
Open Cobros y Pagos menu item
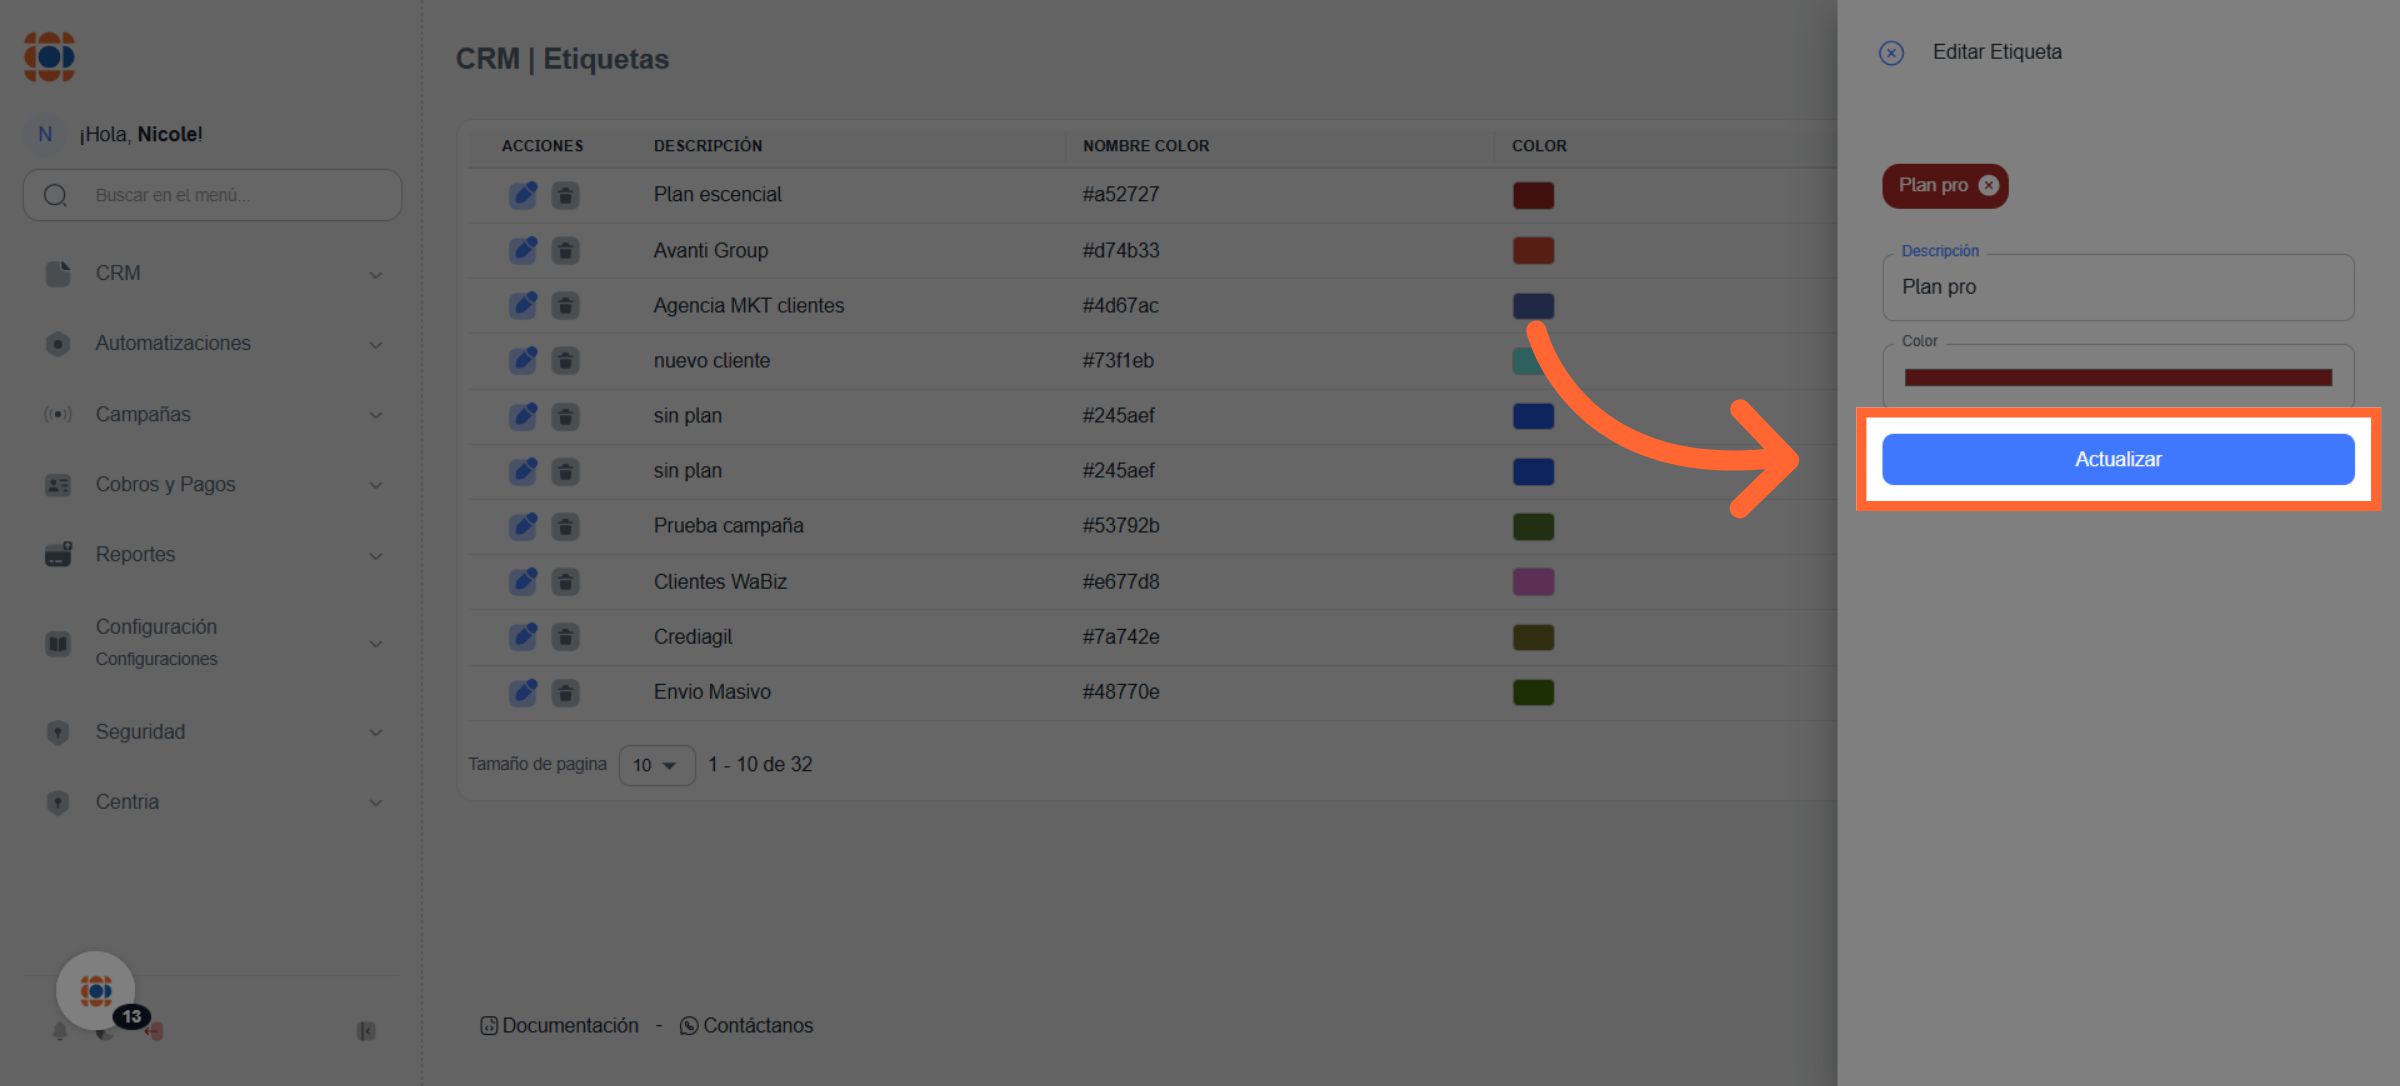[212, 484]
